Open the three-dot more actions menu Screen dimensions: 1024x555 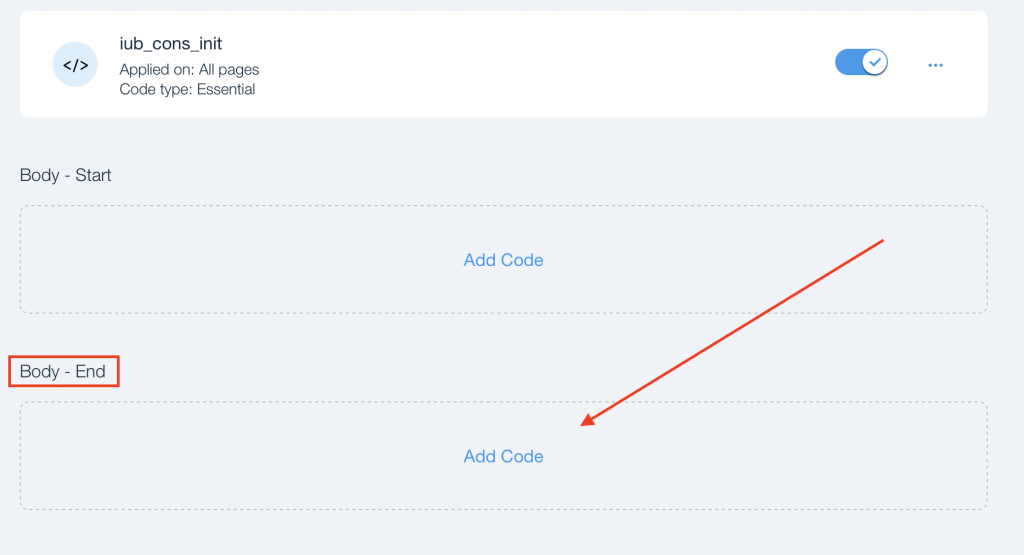tap(935, 65)
